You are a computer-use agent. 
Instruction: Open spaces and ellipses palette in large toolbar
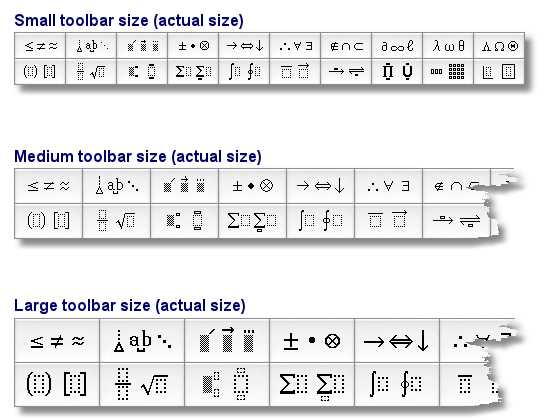tap(142, 341)
